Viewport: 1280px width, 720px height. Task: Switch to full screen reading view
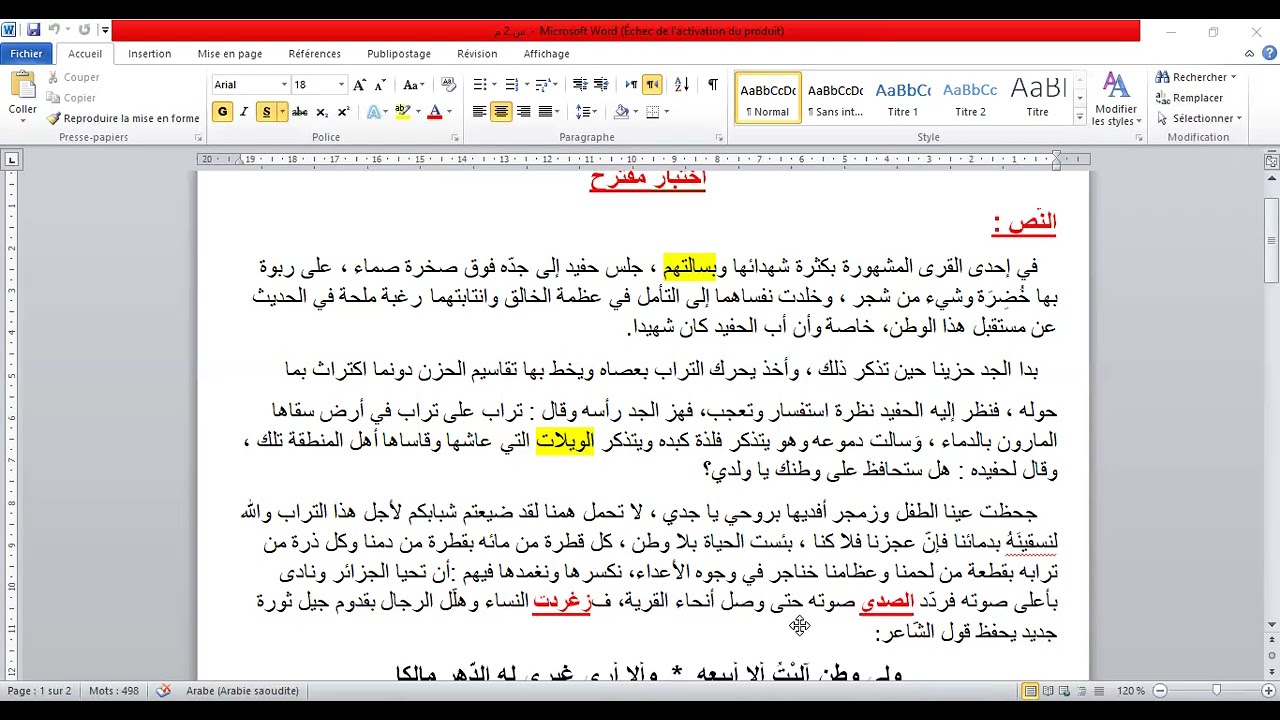pyautogui.click(x=1048, y=691)
